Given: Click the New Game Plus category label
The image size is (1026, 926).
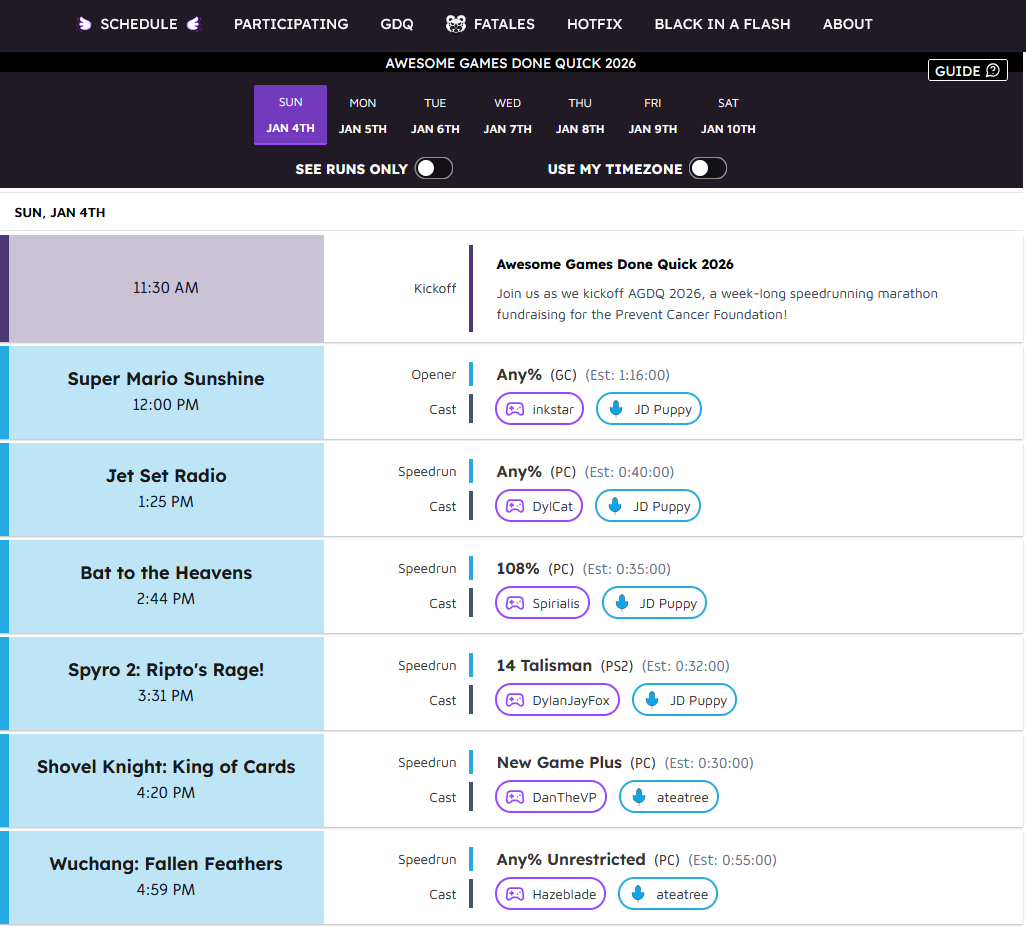Looking at the screenshot, I should [559, 762].
